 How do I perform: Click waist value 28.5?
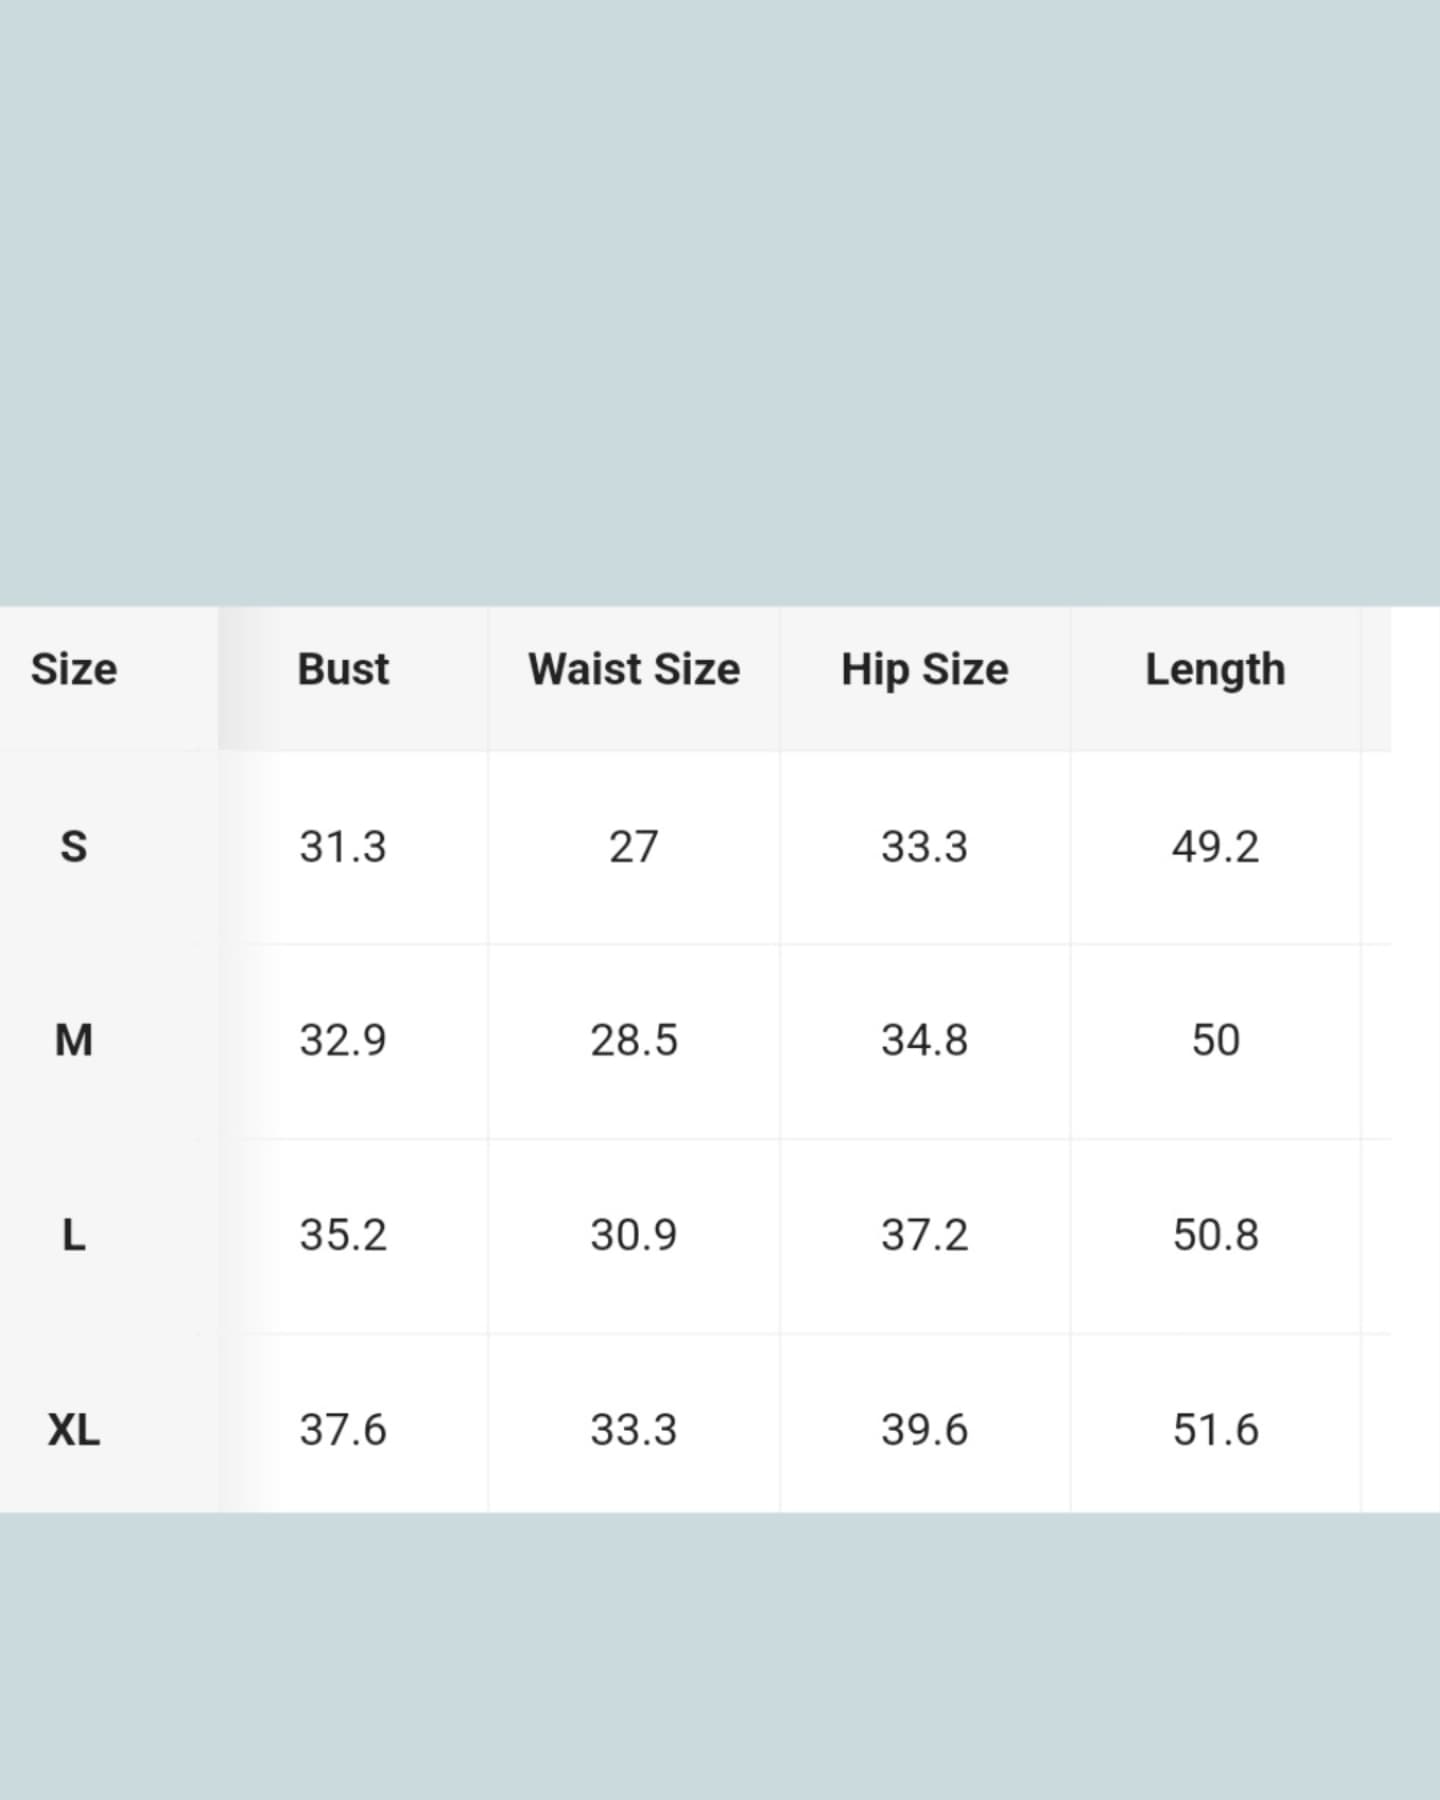[x=634, y=1040]
